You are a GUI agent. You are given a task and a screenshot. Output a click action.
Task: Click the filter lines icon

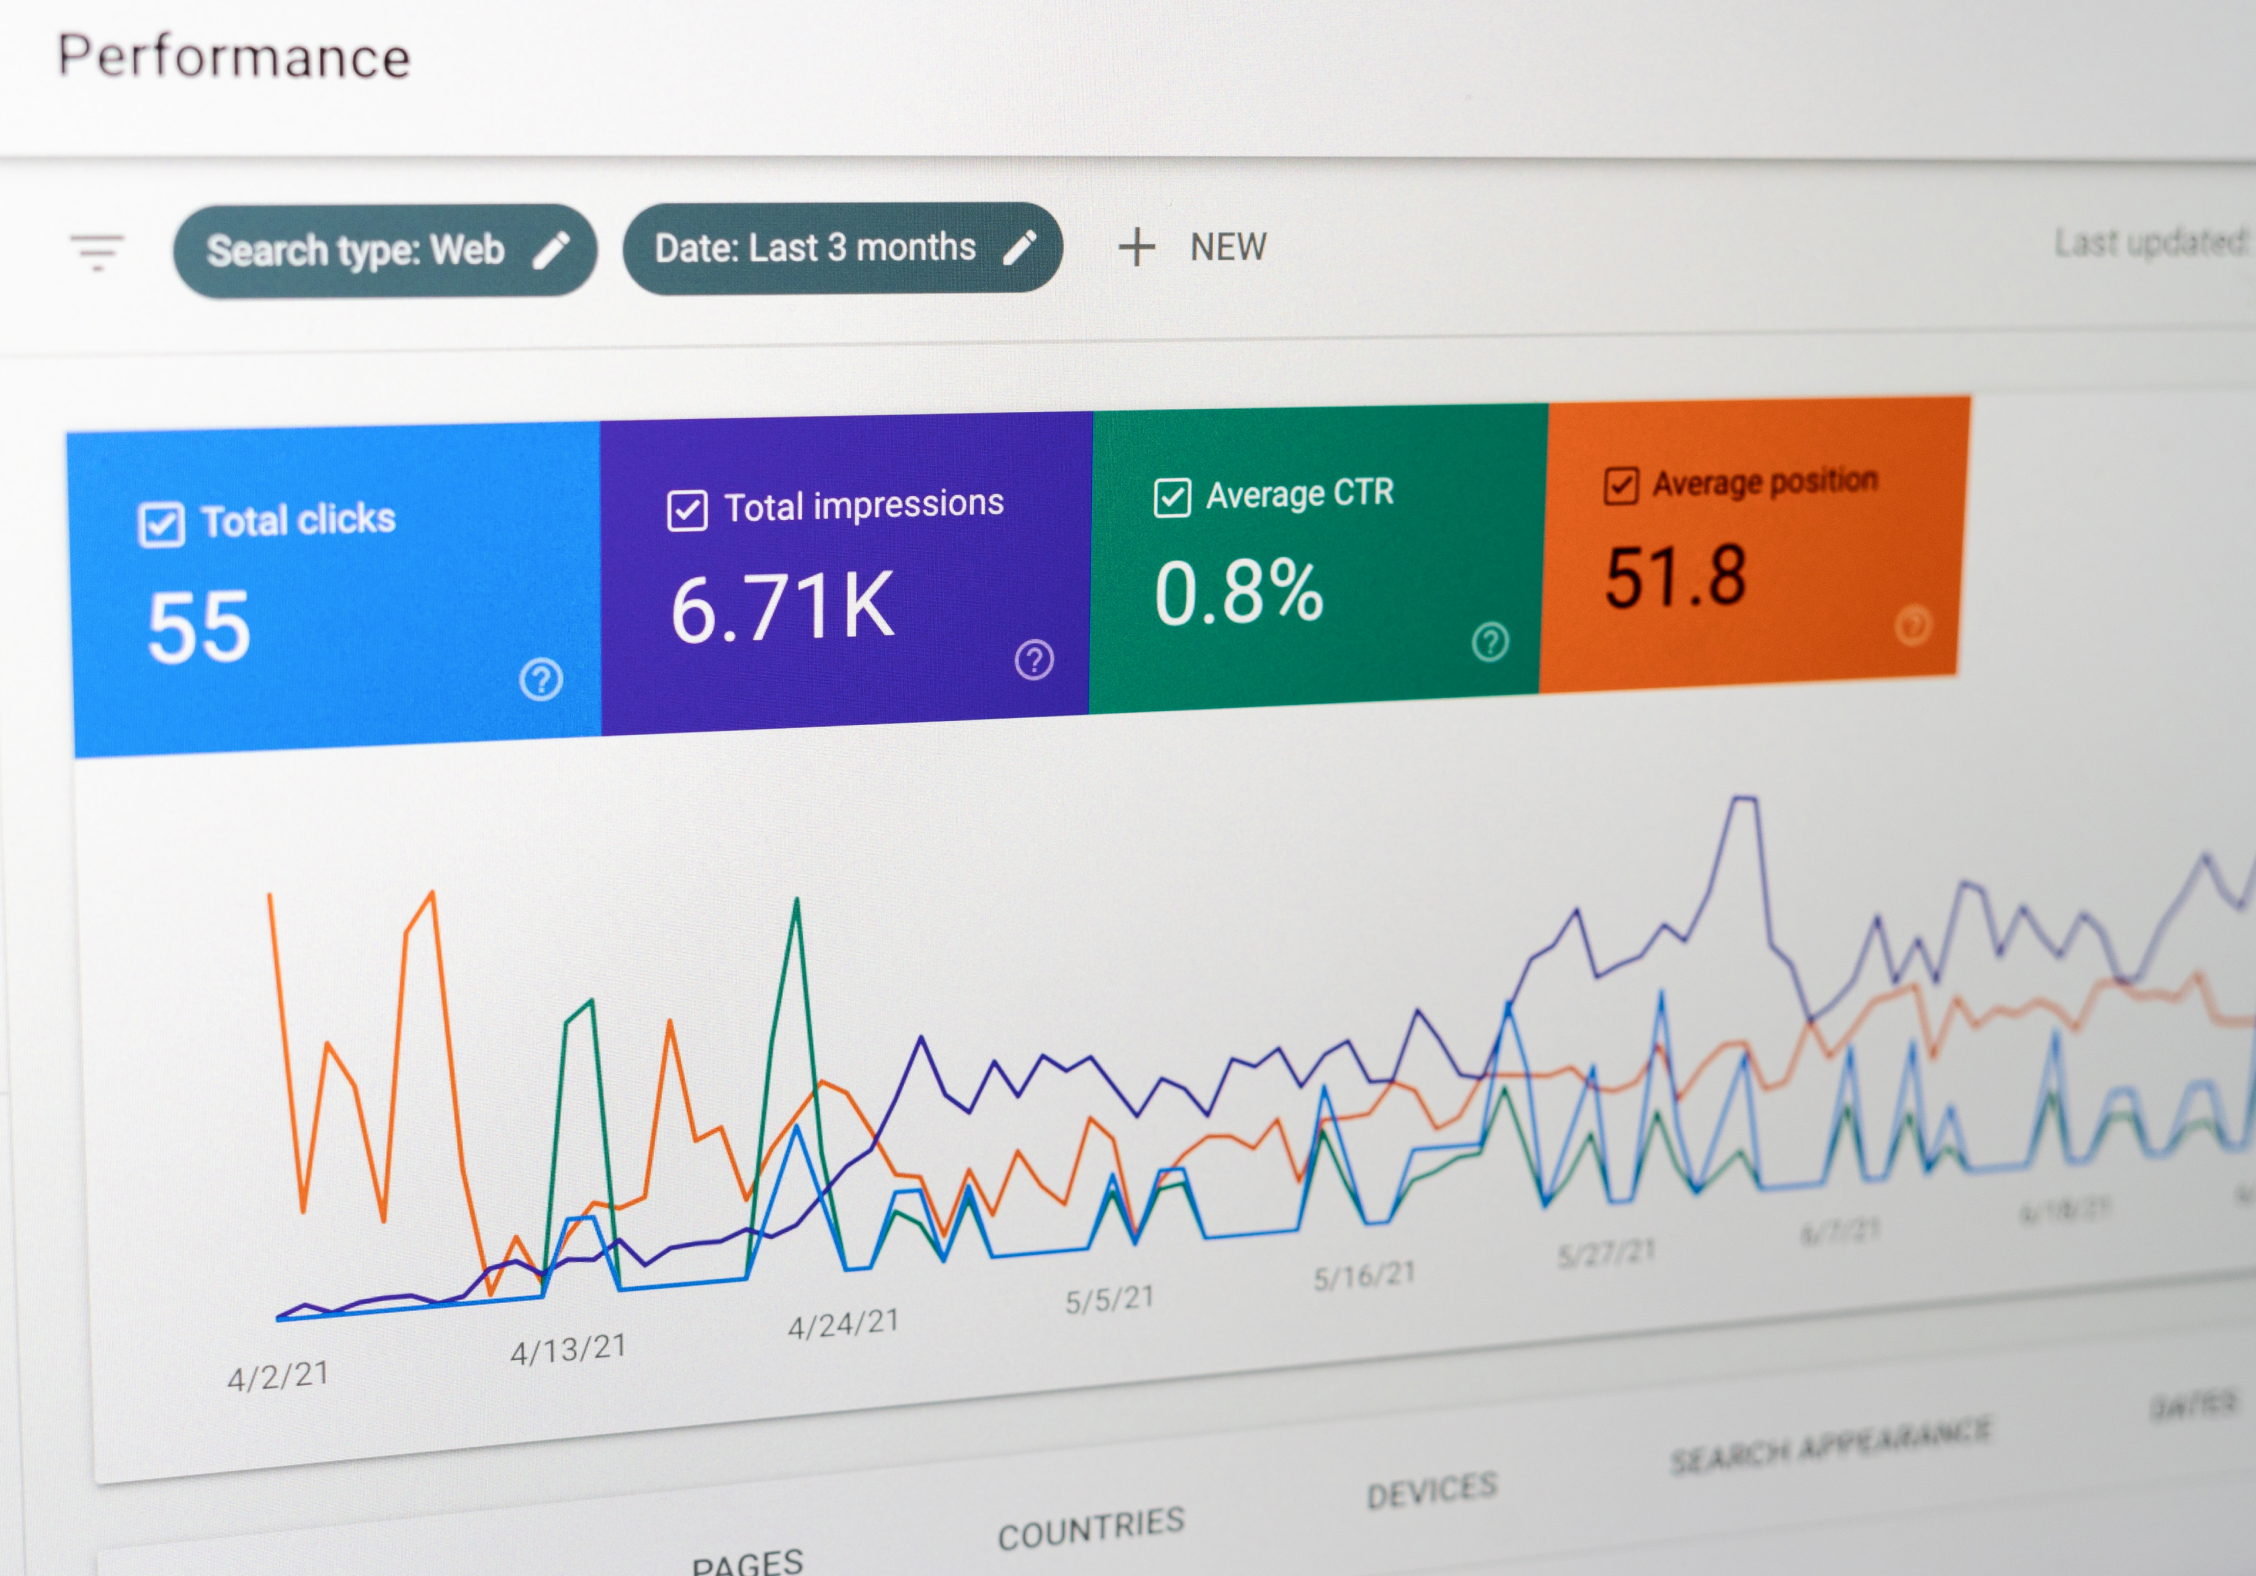97,251
